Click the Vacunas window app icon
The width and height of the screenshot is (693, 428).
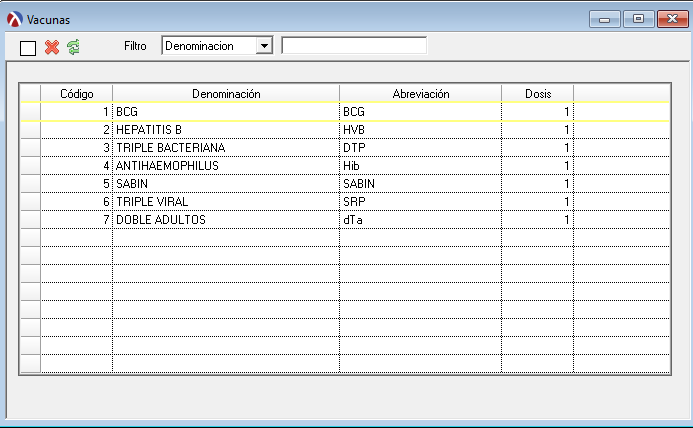click(x=14, y=18)
